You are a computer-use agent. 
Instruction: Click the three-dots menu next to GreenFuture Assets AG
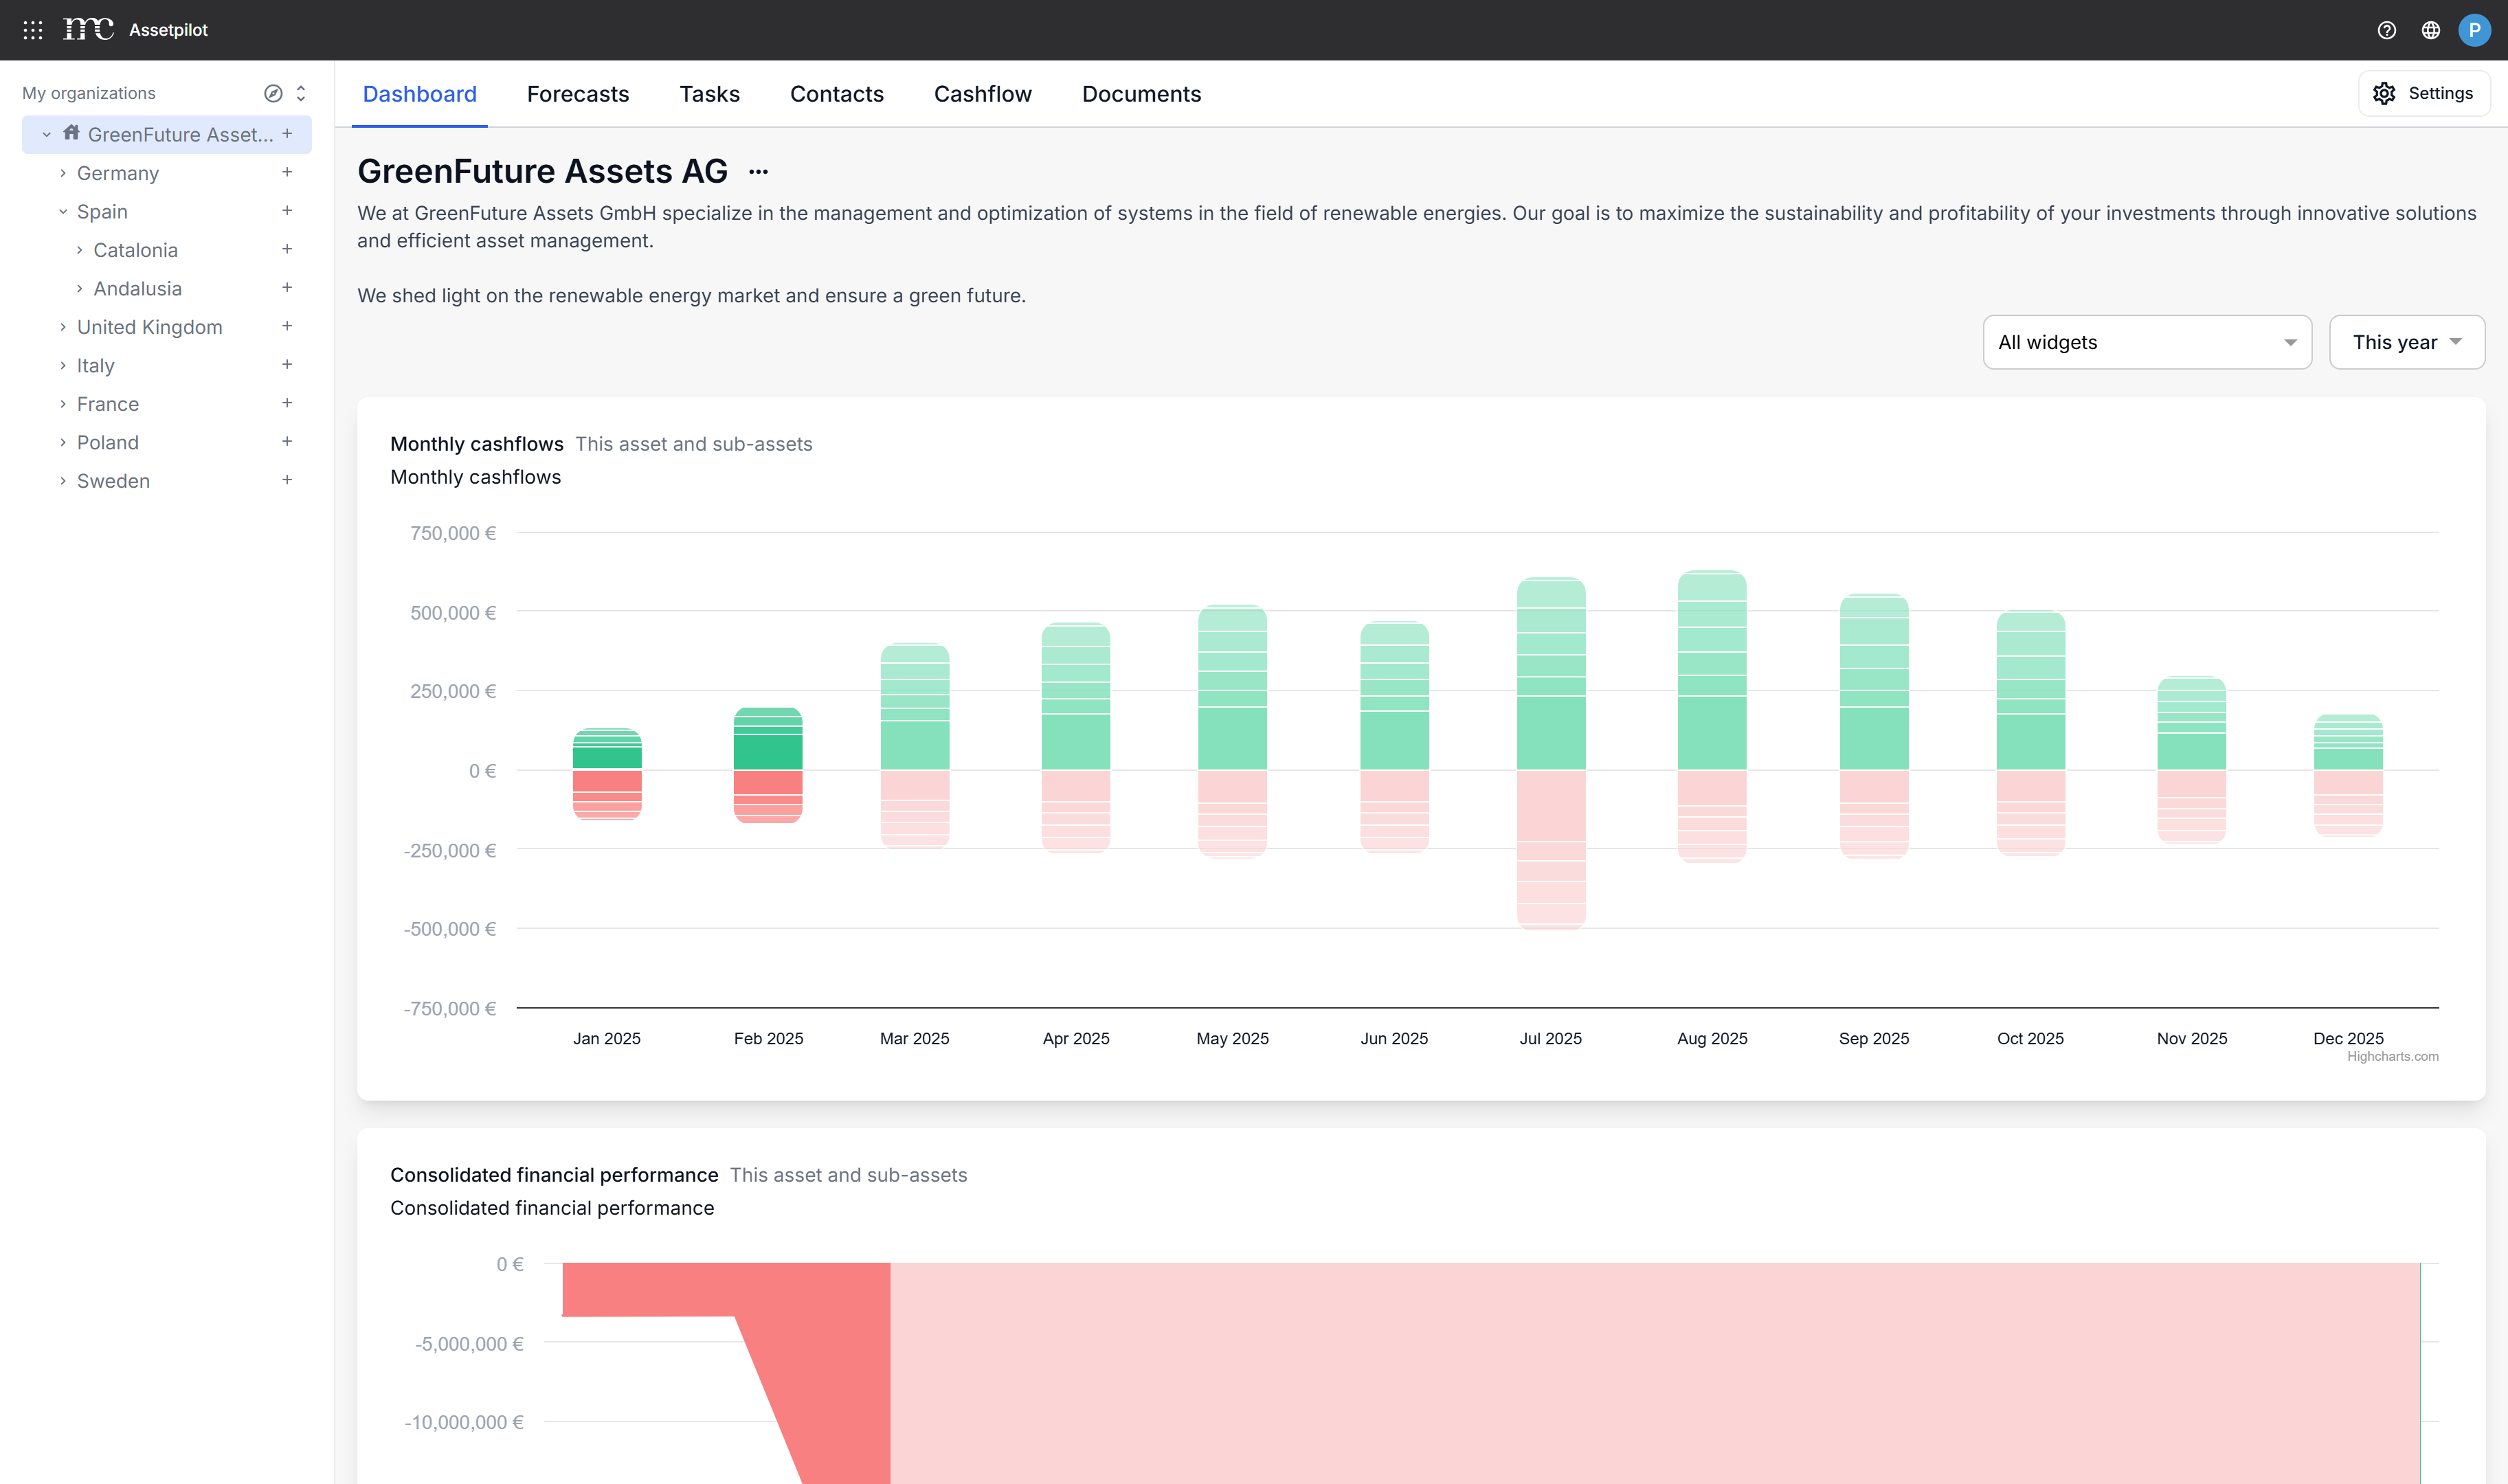[758, 172]
